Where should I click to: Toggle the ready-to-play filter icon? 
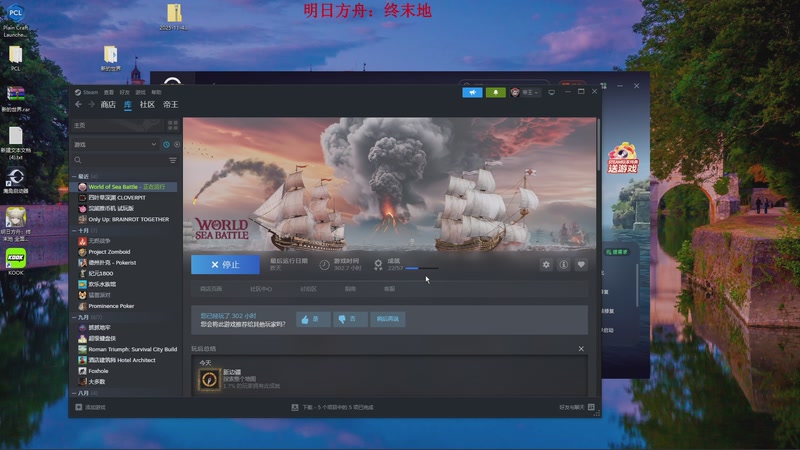point(177,144)
